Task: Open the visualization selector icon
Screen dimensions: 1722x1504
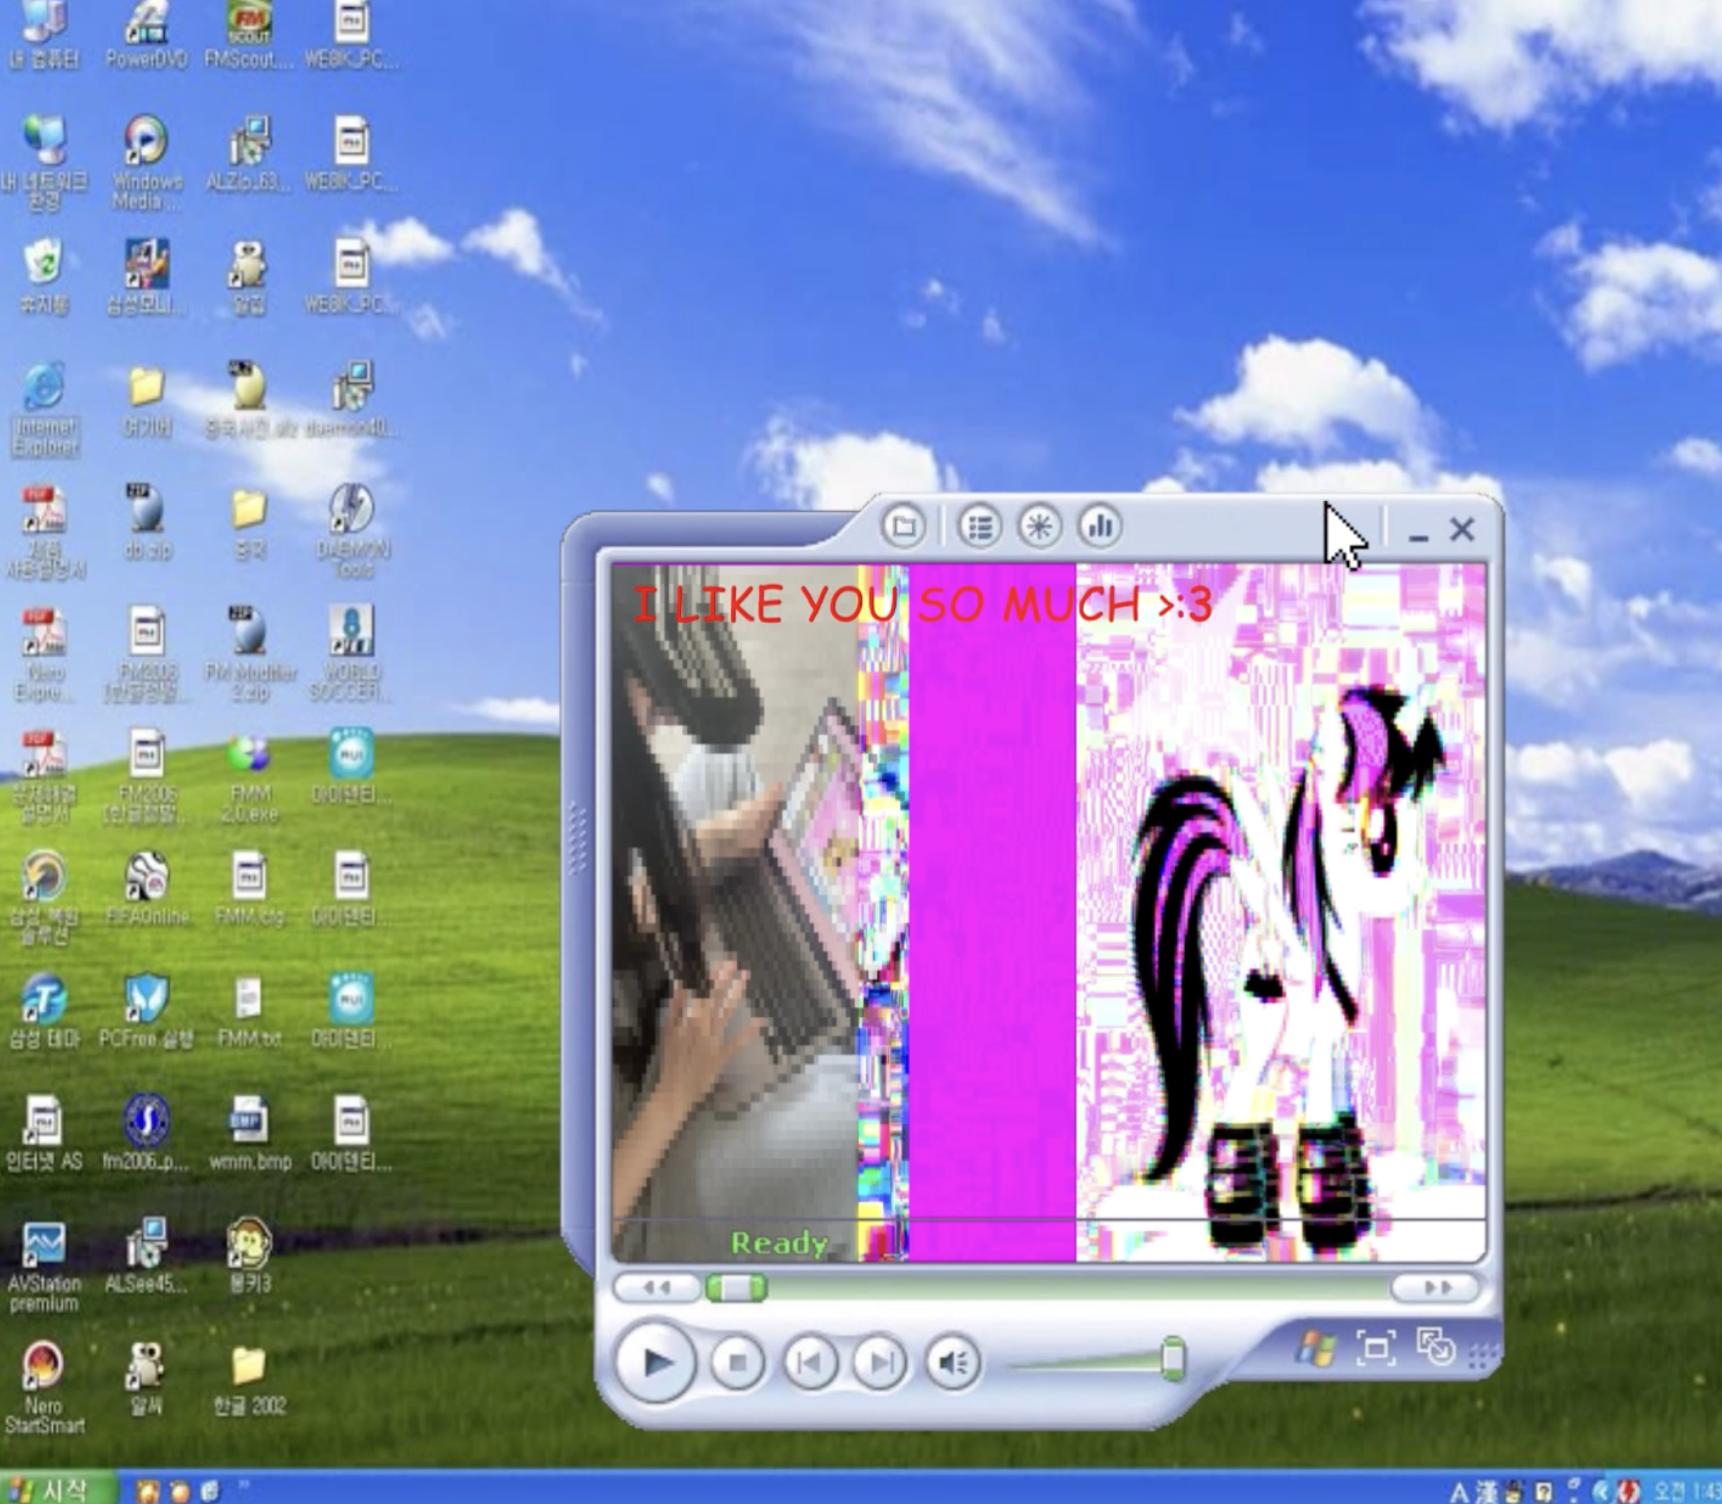Action: coord(1040,526)
